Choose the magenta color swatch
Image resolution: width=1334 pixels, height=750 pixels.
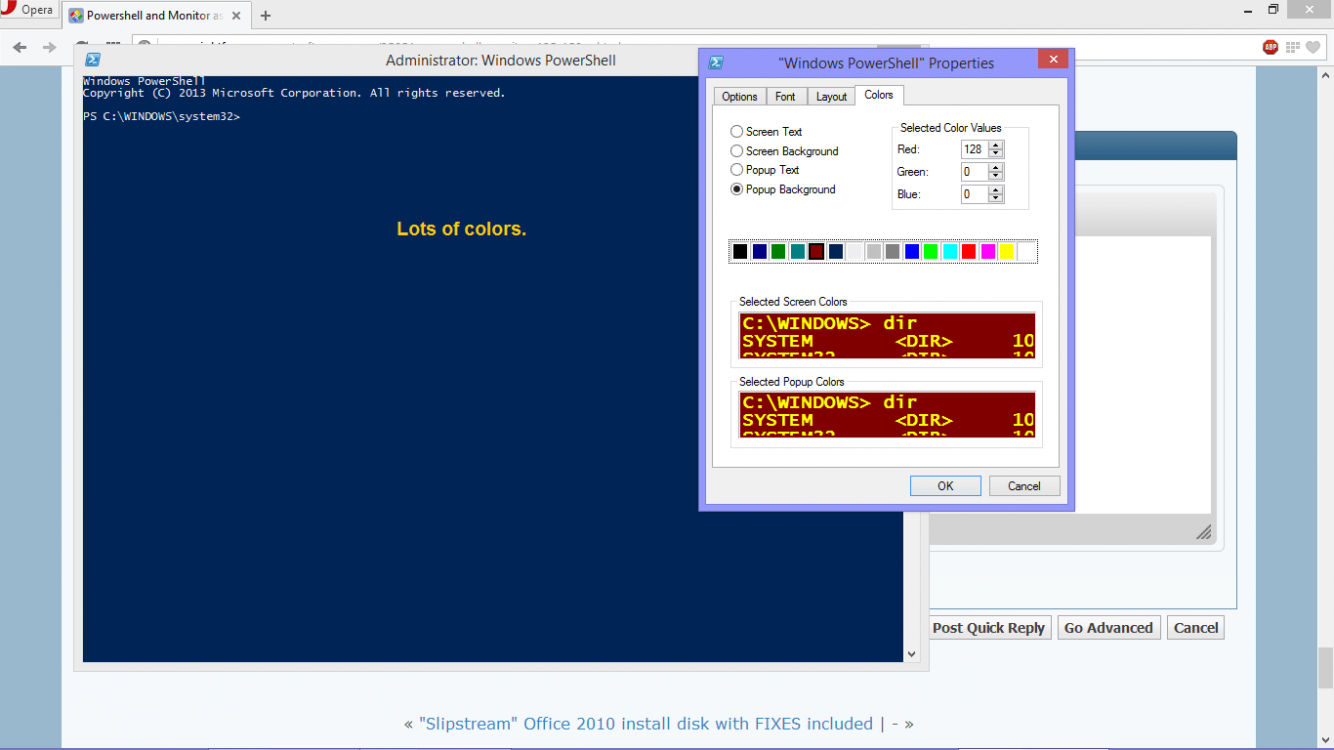pos(988,252)
